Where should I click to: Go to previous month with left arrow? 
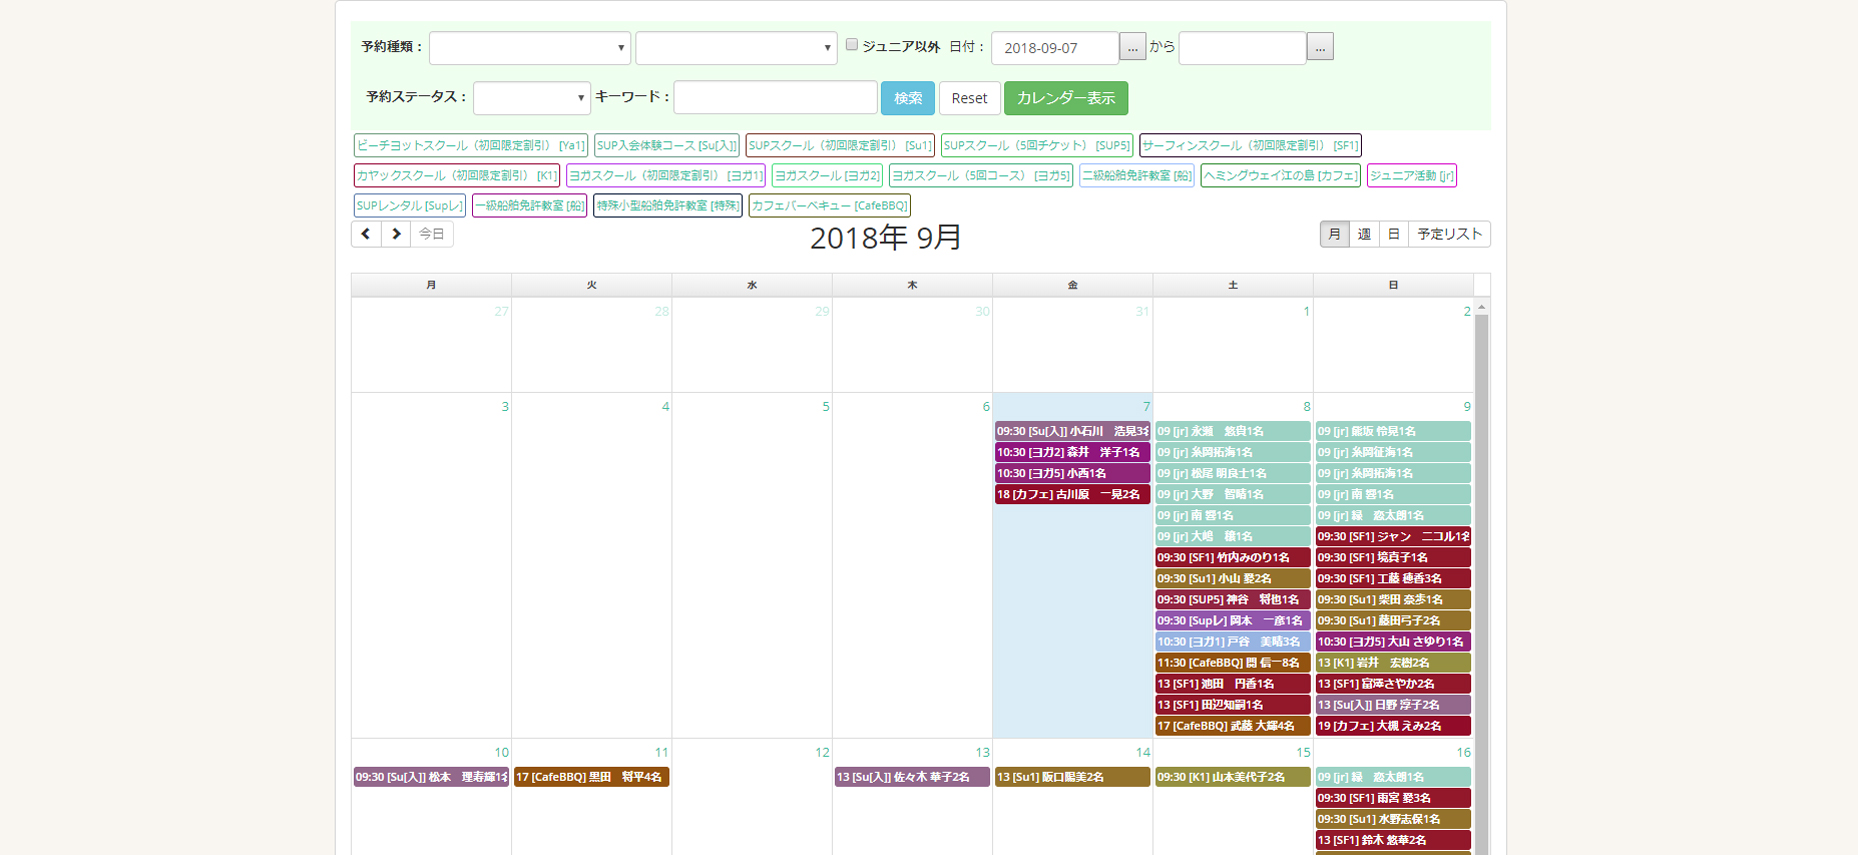tap(366, 234)
